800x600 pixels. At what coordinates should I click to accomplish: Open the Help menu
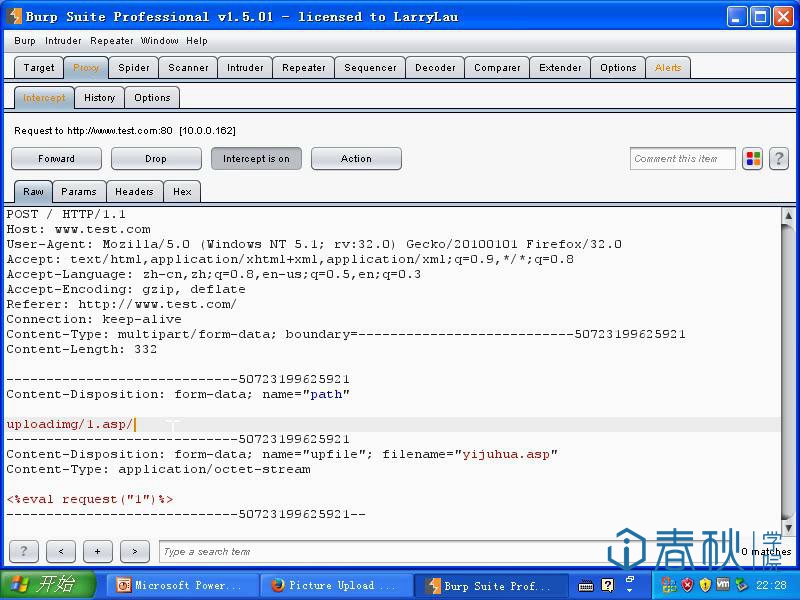tap(196, 41)
